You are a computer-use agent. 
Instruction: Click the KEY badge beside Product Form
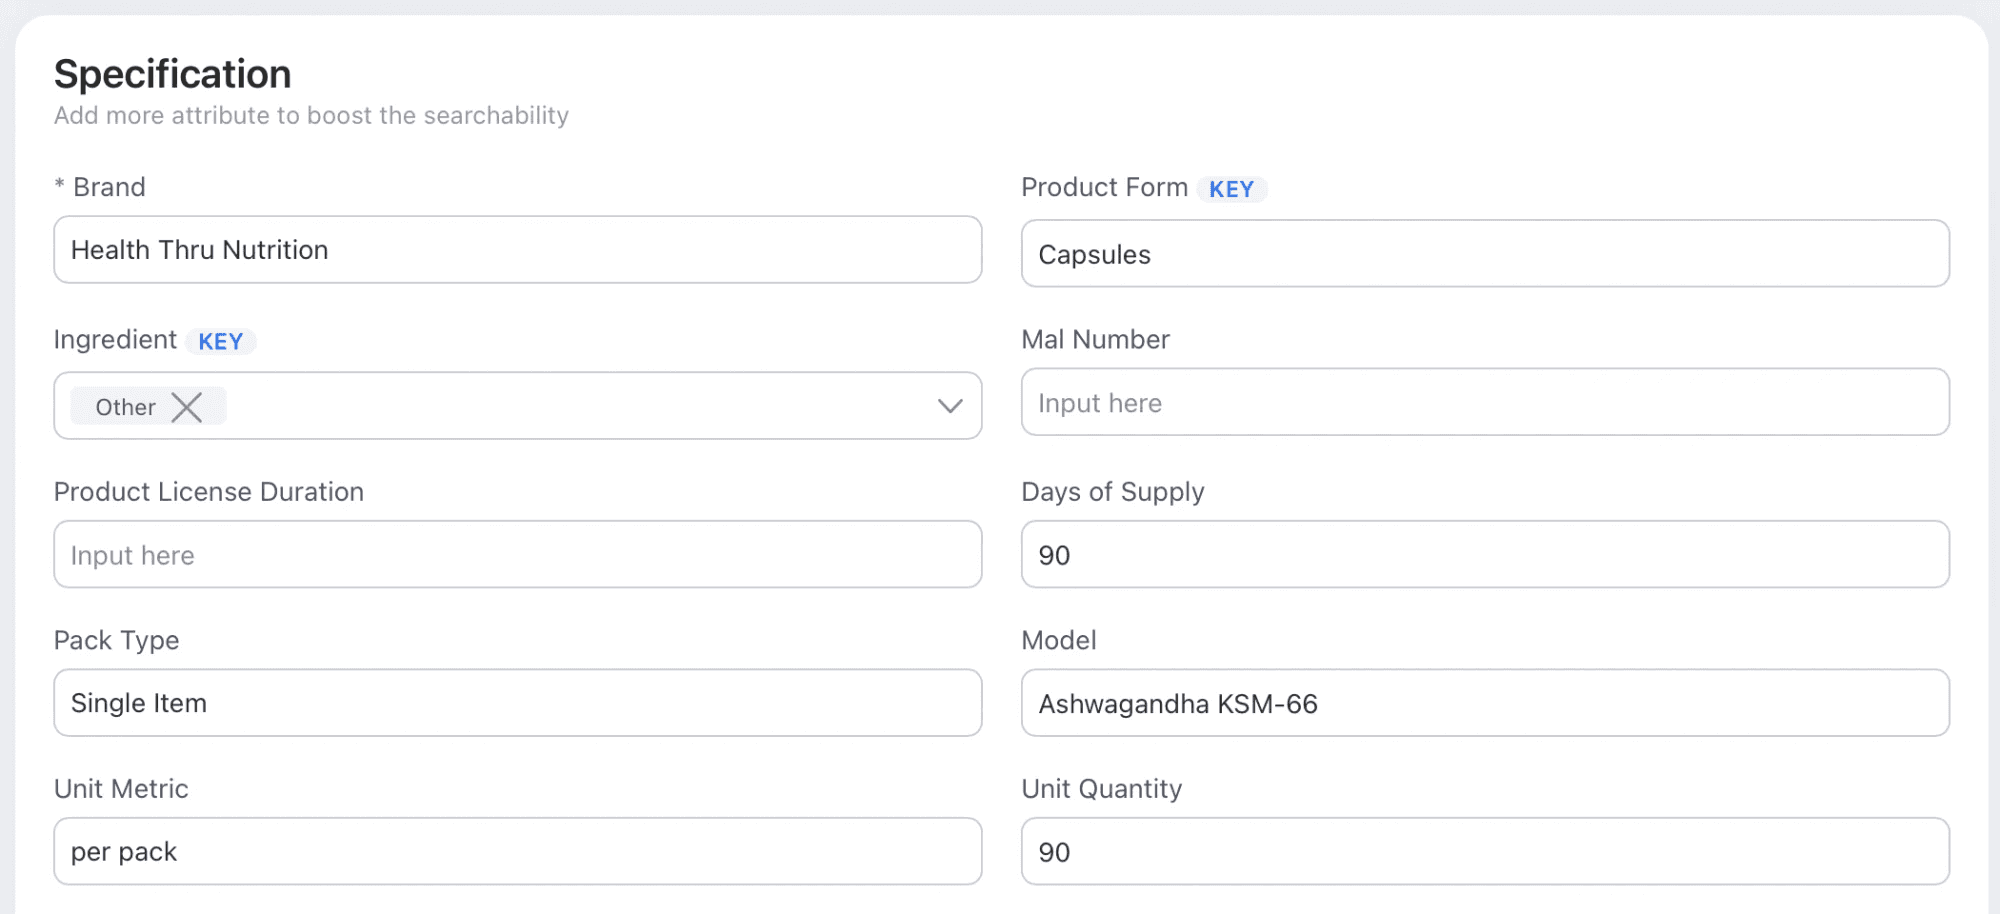1231,190
